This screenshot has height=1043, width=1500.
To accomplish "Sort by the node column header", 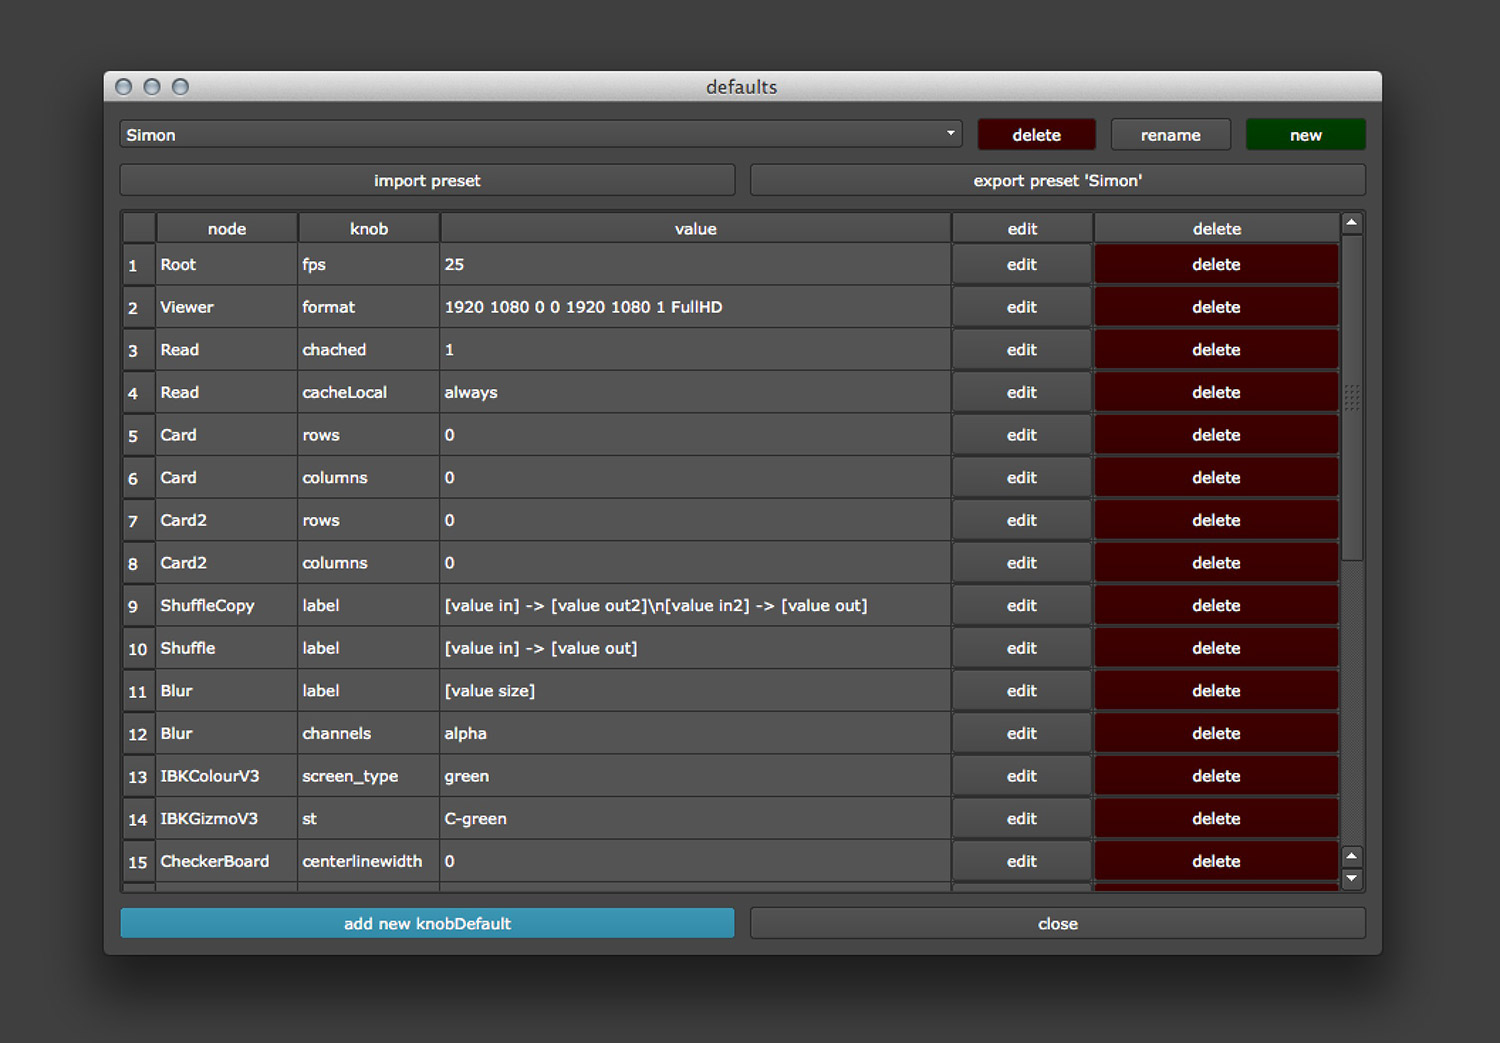I will tap(227, 229).
